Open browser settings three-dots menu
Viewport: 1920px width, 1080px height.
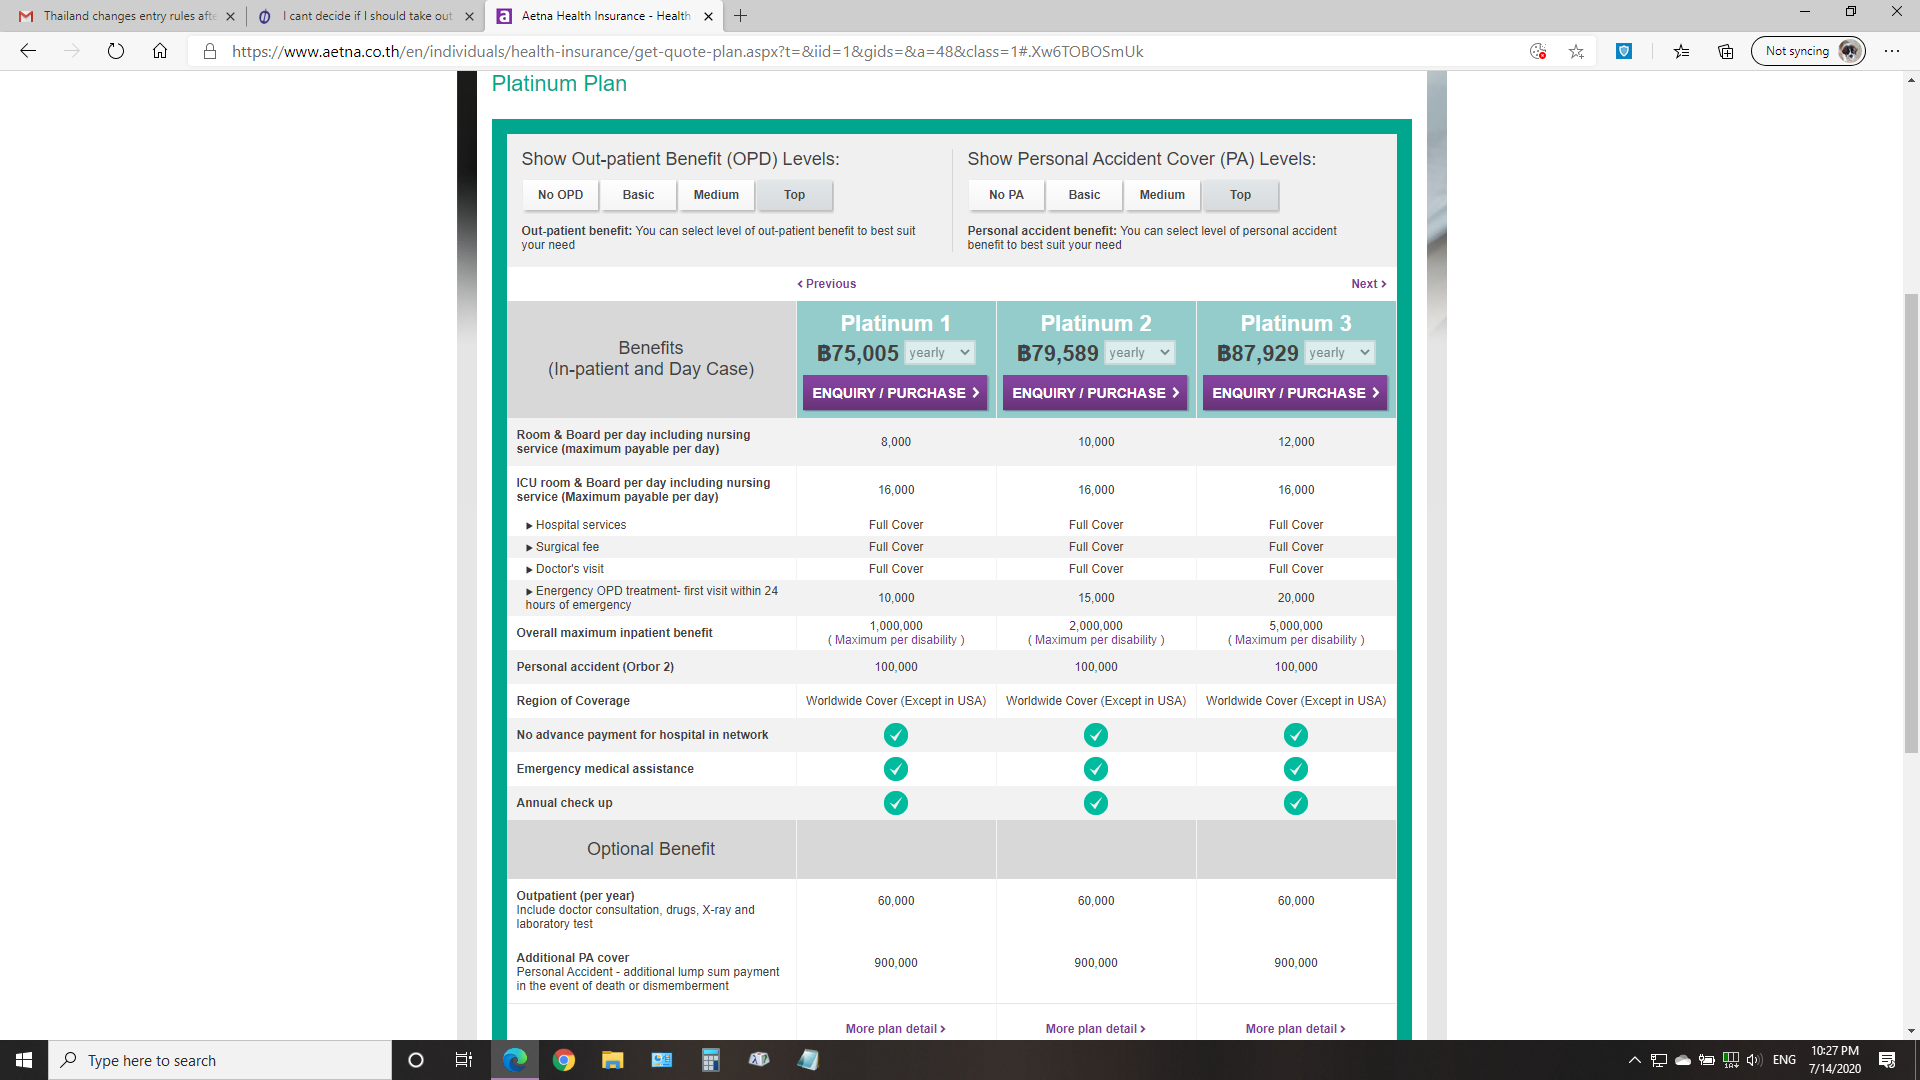click(x=1892, y=51)
